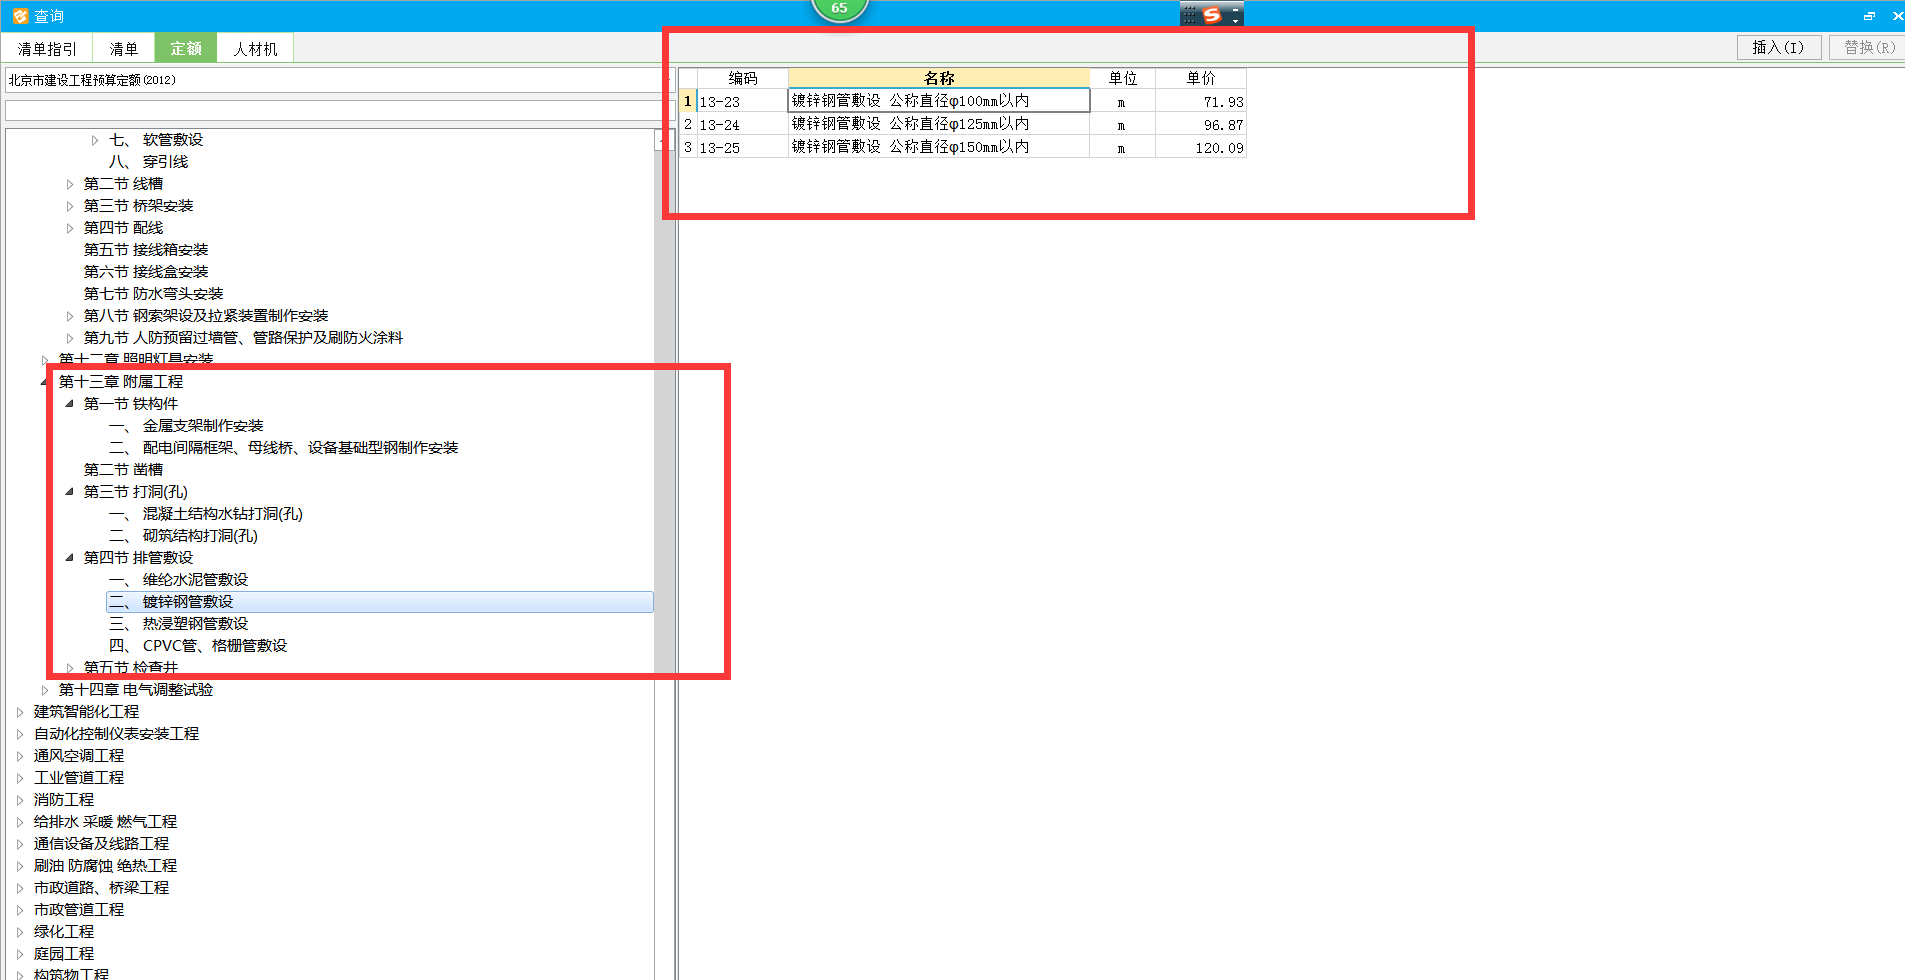Open the 人材机 tab
The image size is (1905, 980).
tap(255, 48)
